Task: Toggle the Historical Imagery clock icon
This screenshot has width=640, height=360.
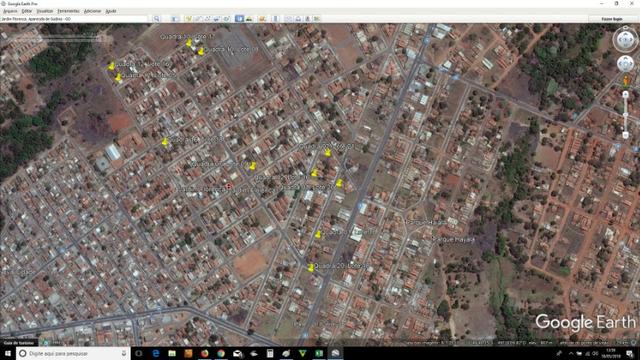Action: [x=239, y=19]
